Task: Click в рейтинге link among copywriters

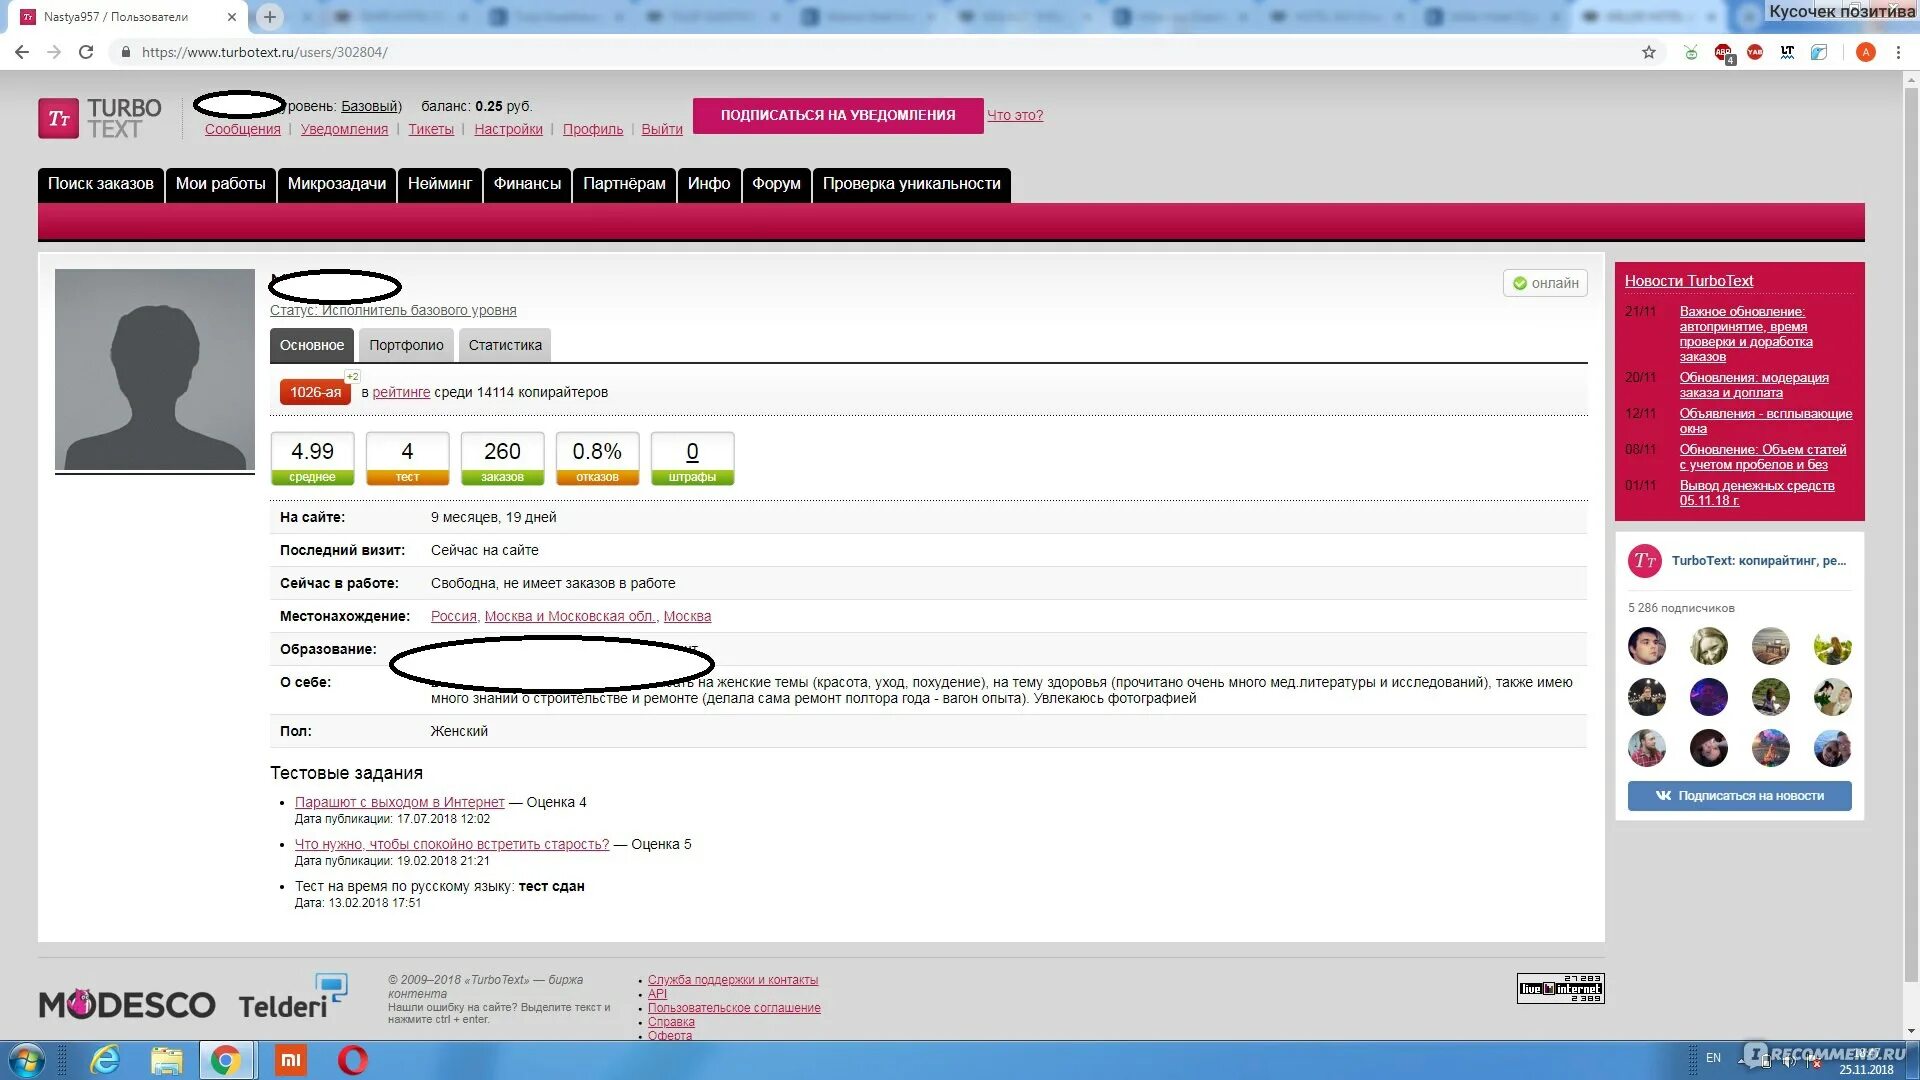Action: click(401, 392)
